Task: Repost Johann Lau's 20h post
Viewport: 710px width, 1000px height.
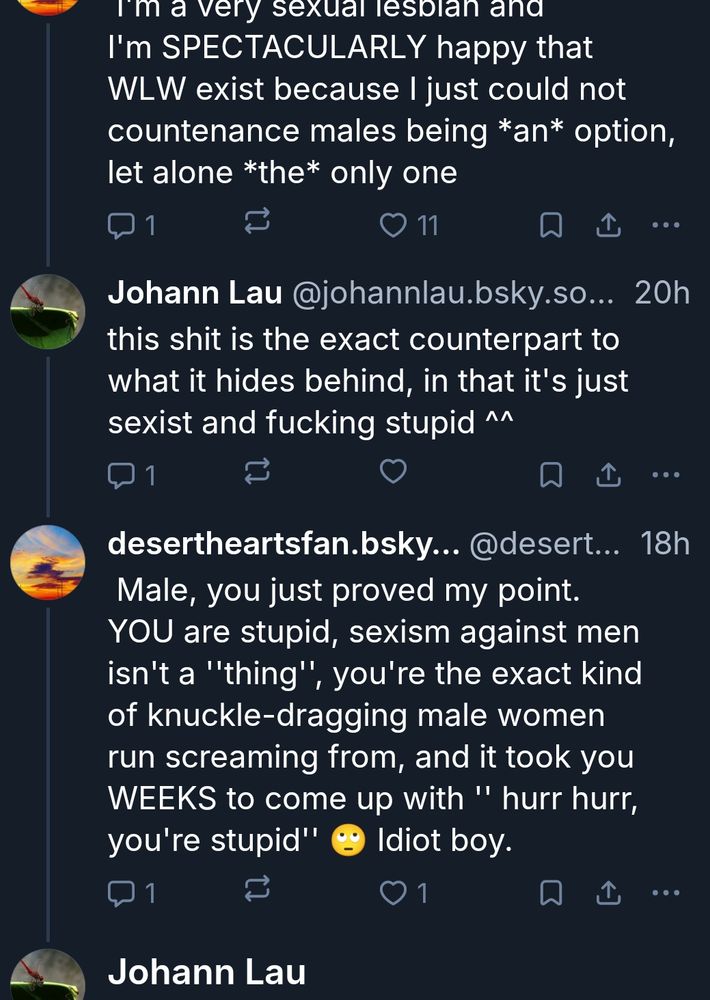Action: [x=258, y=473]
